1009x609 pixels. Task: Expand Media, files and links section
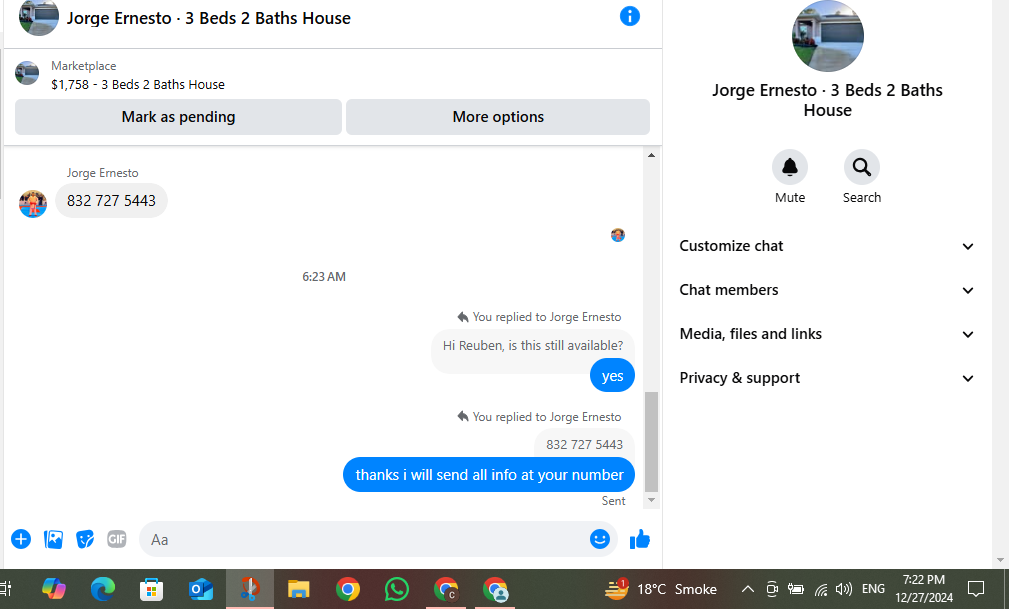[x=827, y=333]
